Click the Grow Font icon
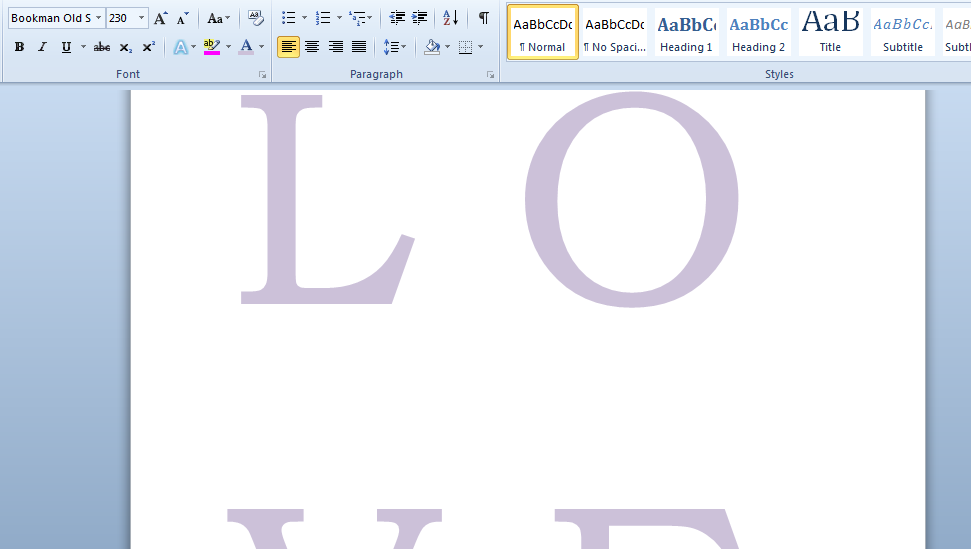Screen dimensions: 971x549 [x=160, y=19]
